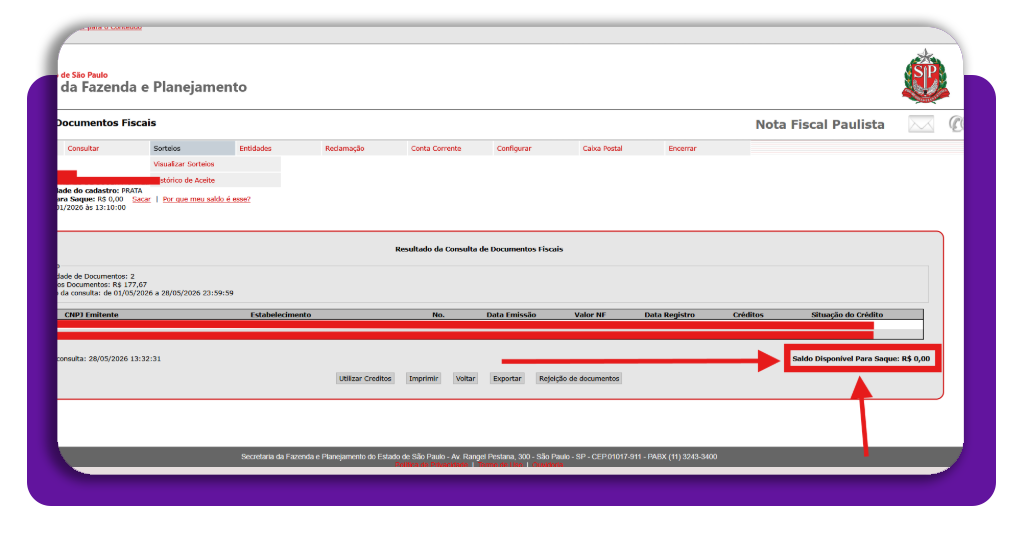This screenshot has width=1024, height=536.
Task: Open 'Por que meu saldo é esse?' link
Action: coord(206,199)
